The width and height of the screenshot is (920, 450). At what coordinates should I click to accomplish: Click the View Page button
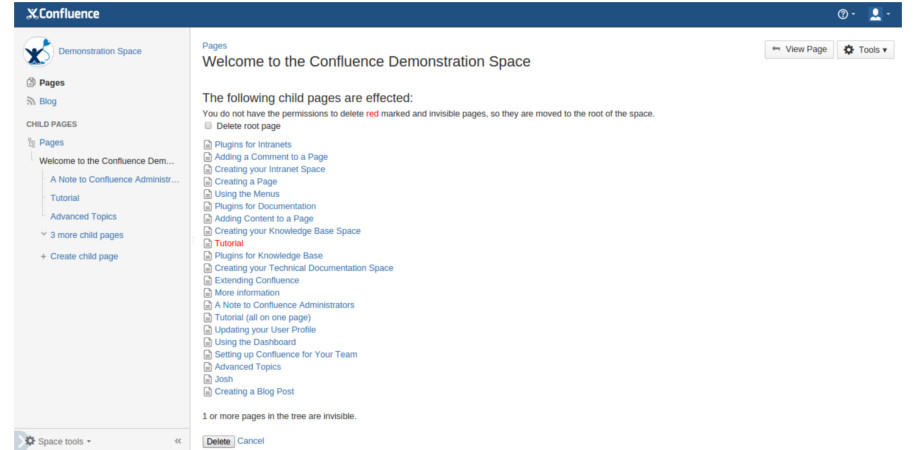799,49
